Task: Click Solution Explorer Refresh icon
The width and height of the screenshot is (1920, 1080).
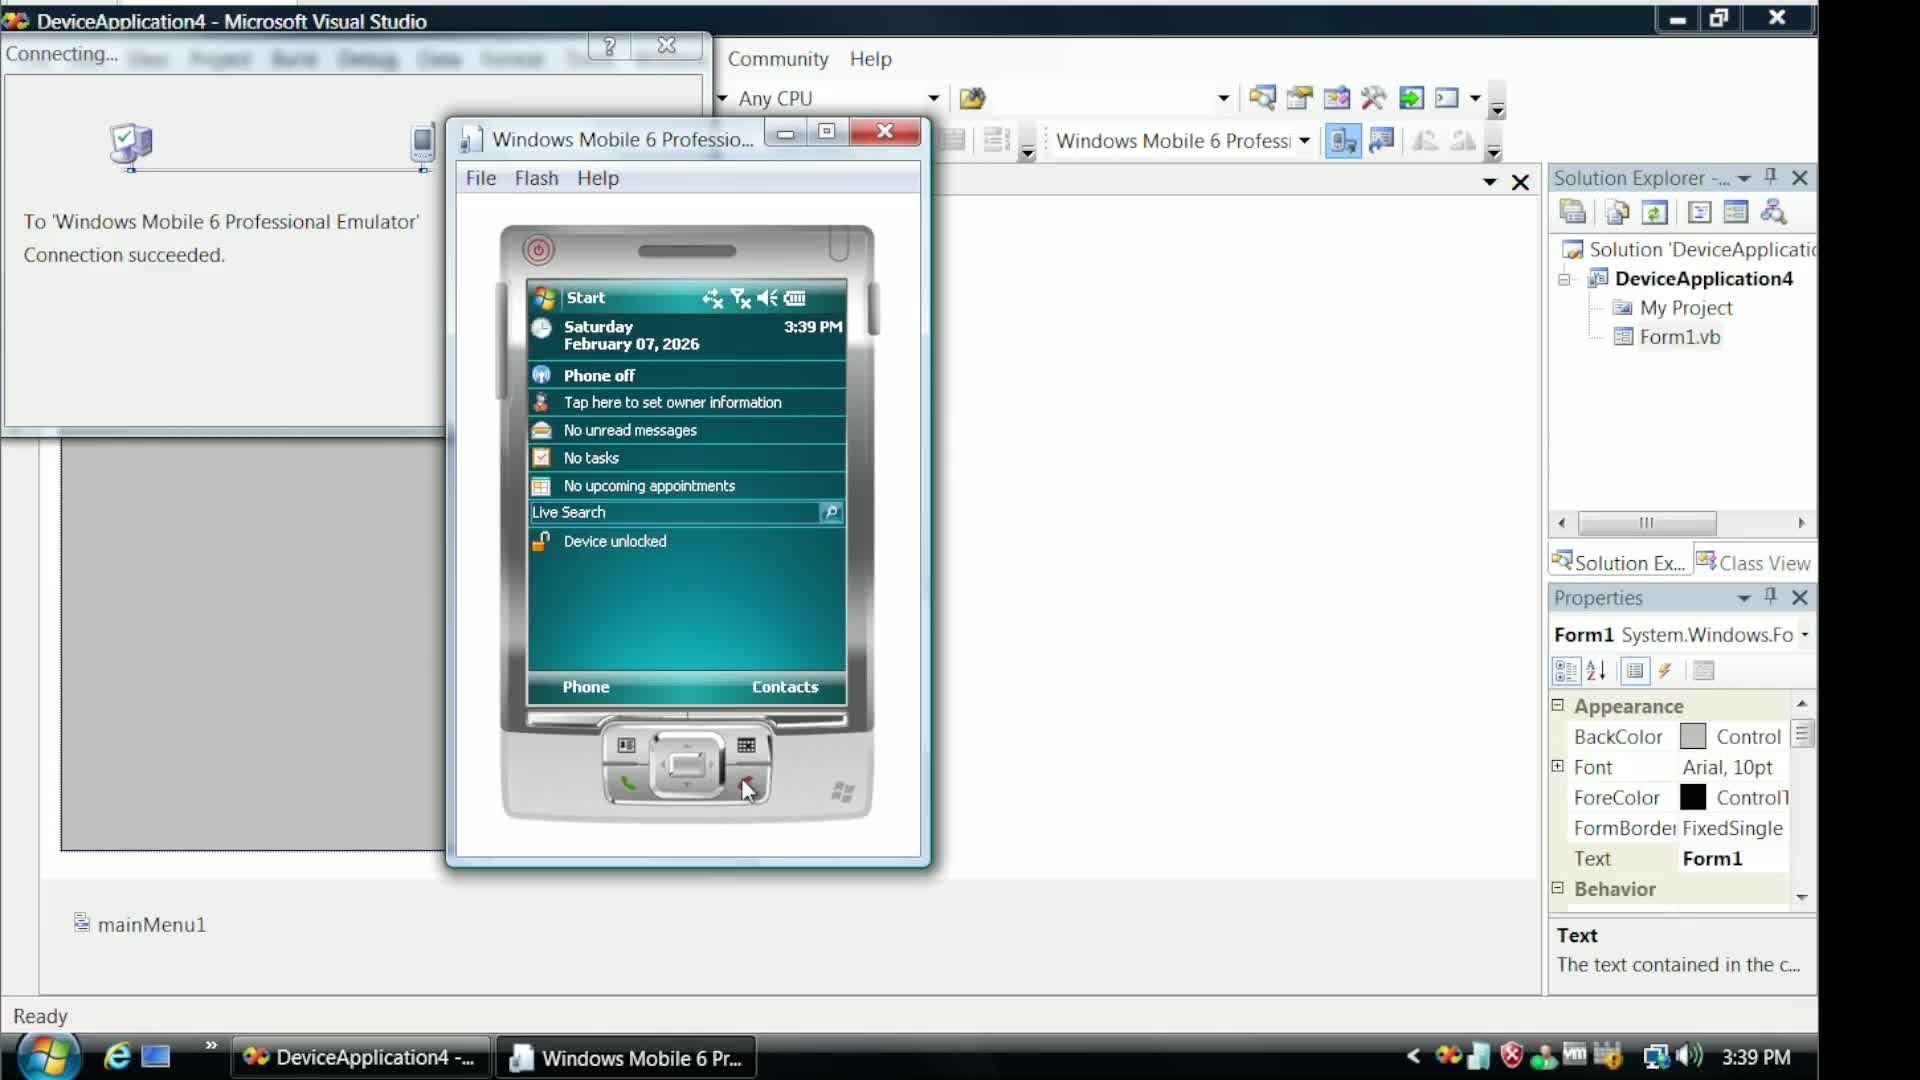Action: 1655,213
